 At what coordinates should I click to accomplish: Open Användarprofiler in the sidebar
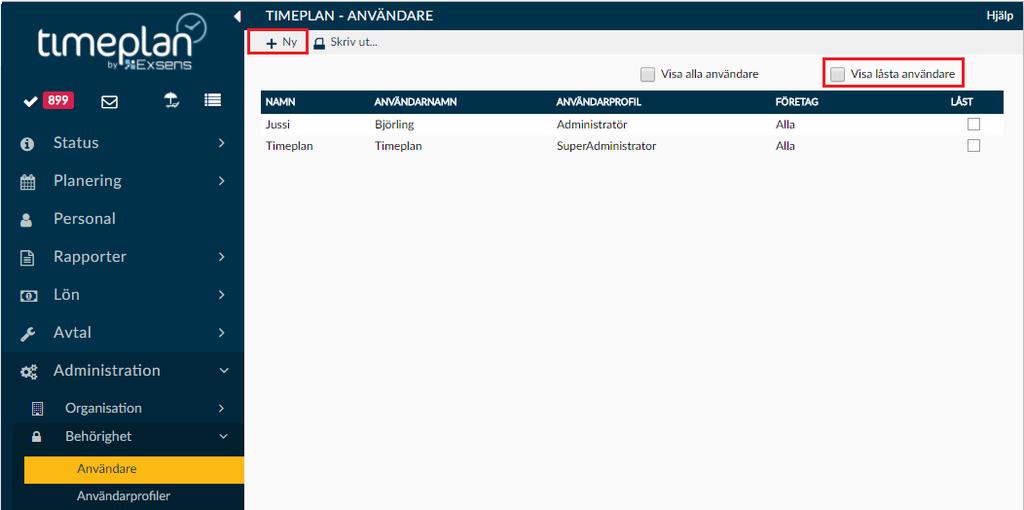[123, 496]
